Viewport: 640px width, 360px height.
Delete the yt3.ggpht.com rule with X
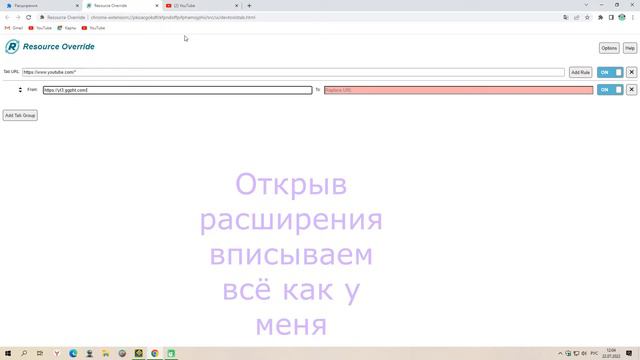[631, 90]
